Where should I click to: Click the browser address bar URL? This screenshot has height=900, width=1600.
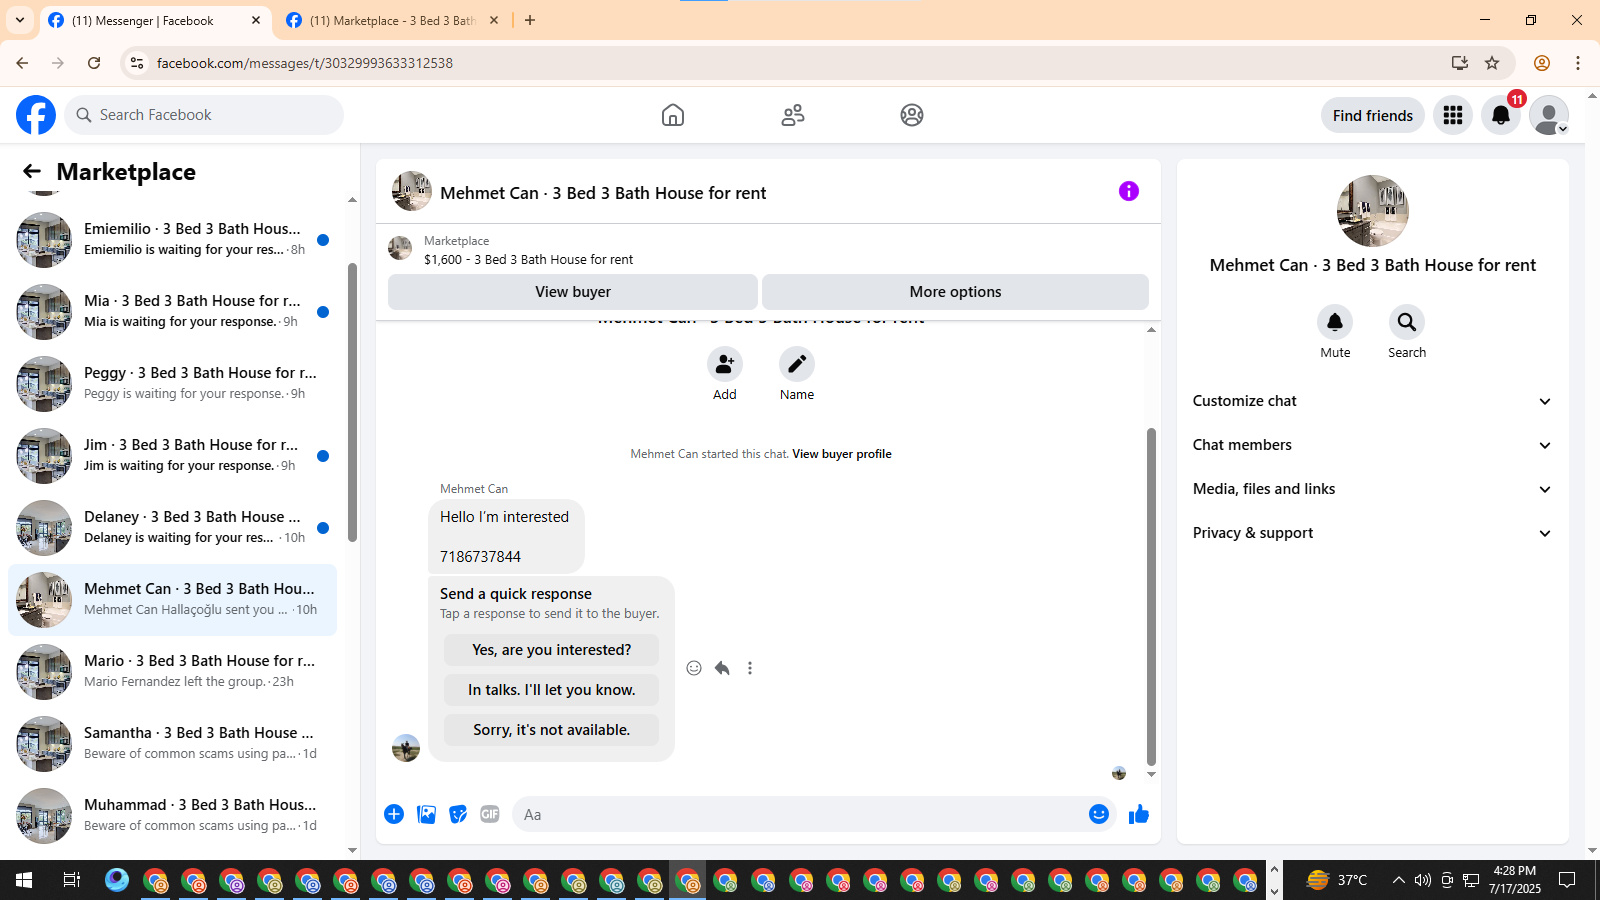(305, 63)
